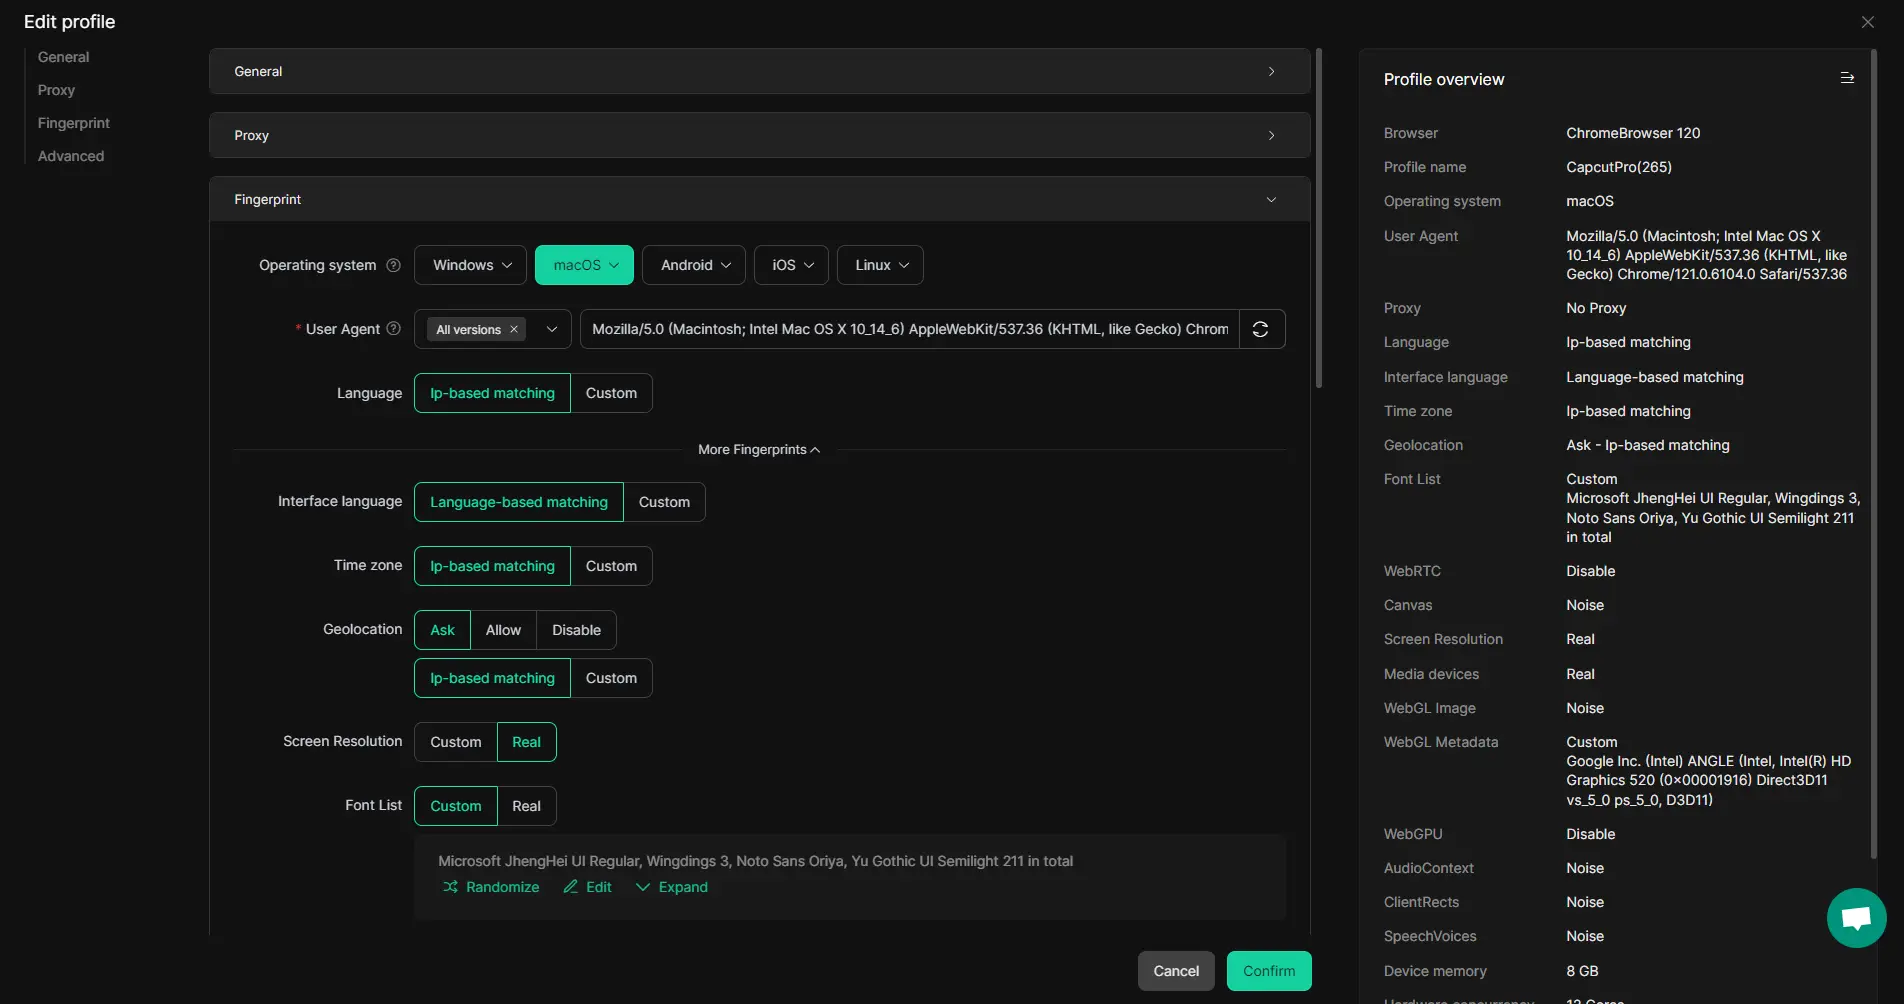Expand the General section
The width and height of the screenshot is (1904, 1004).
(x=759, y=71)
